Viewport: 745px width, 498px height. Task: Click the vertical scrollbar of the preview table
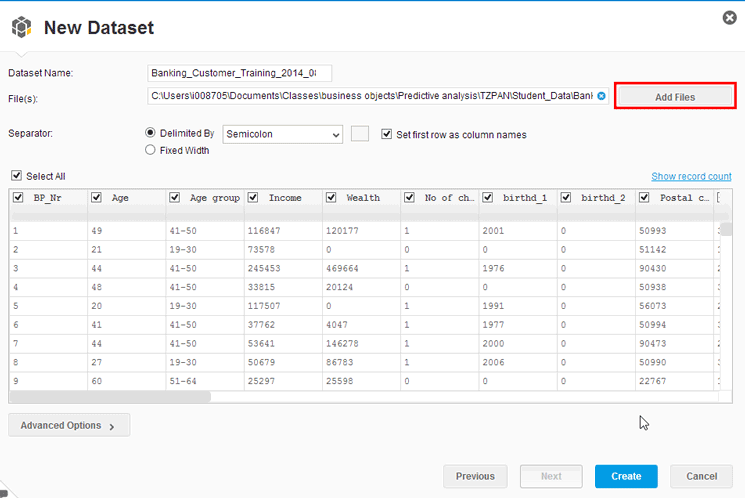[x=726, y=229]
